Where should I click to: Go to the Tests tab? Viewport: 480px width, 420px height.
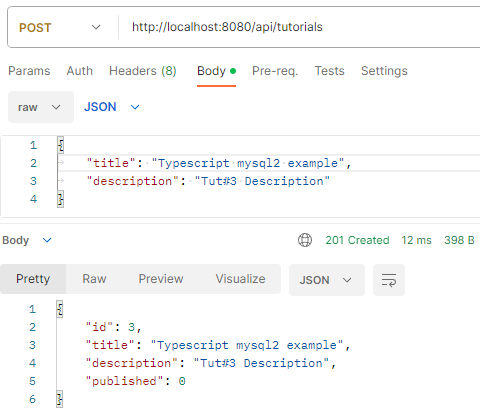pos(329,71)
